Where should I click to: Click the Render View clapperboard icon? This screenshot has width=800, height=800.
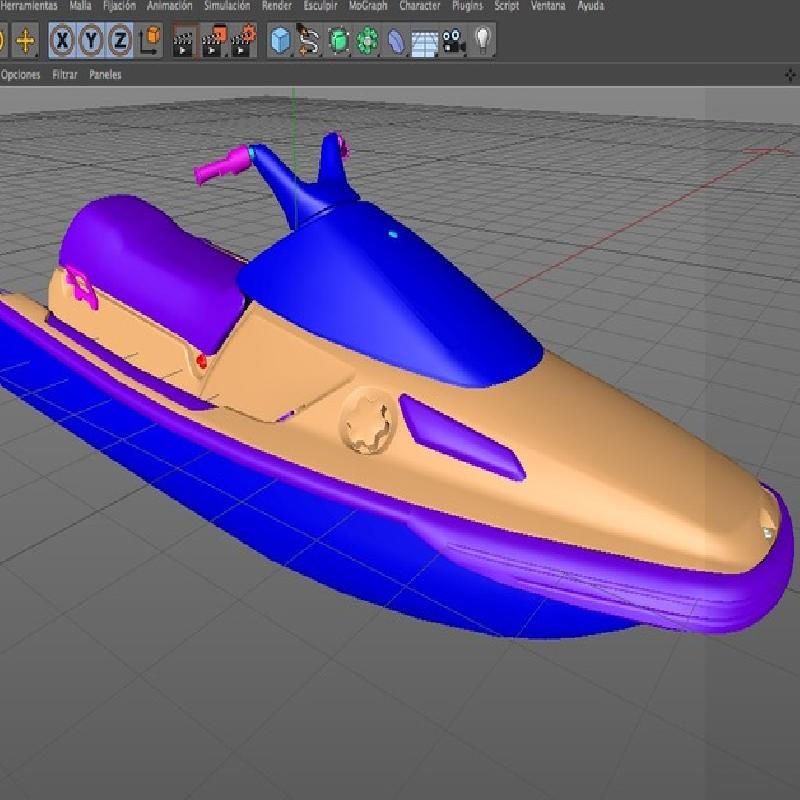tap(184, 41)
